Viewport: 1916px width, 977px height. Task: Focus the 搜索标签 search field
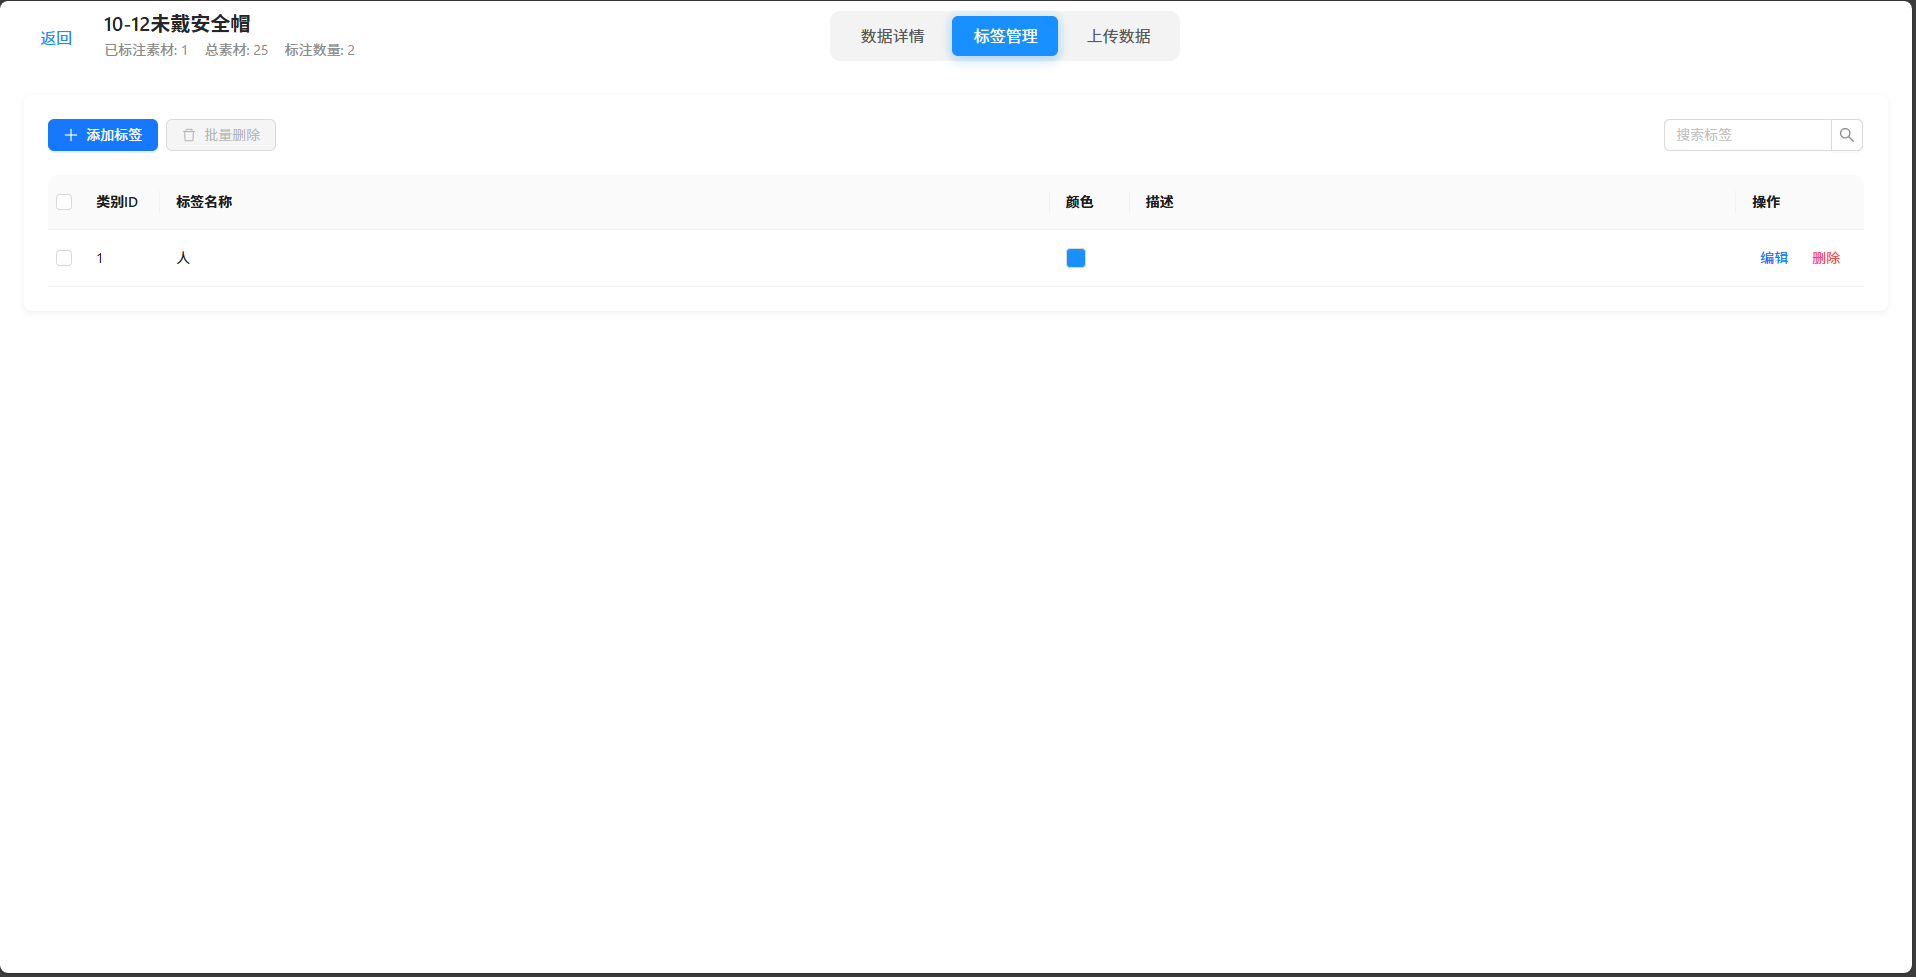tap(1747, 135)
